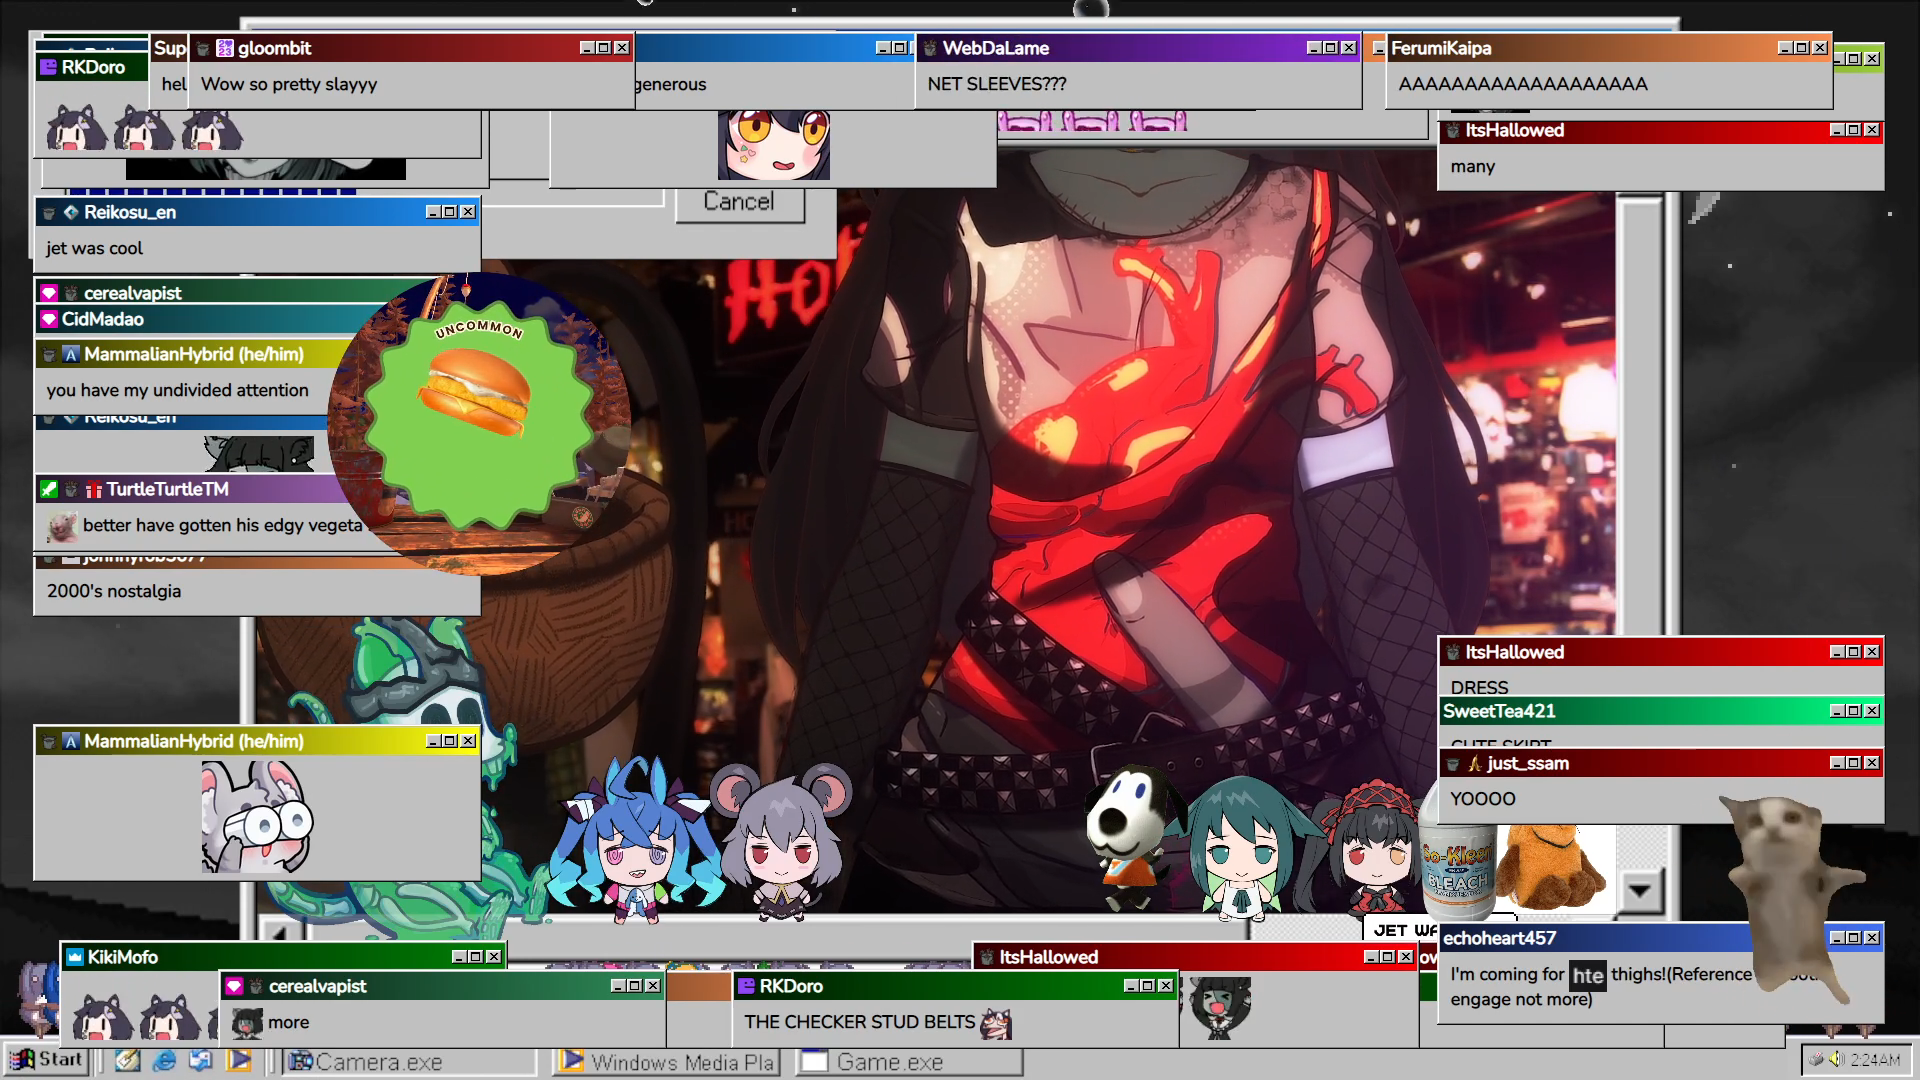
Task: Click the green check badge beside TurtleTurtleTM
Action: [48, 489]
